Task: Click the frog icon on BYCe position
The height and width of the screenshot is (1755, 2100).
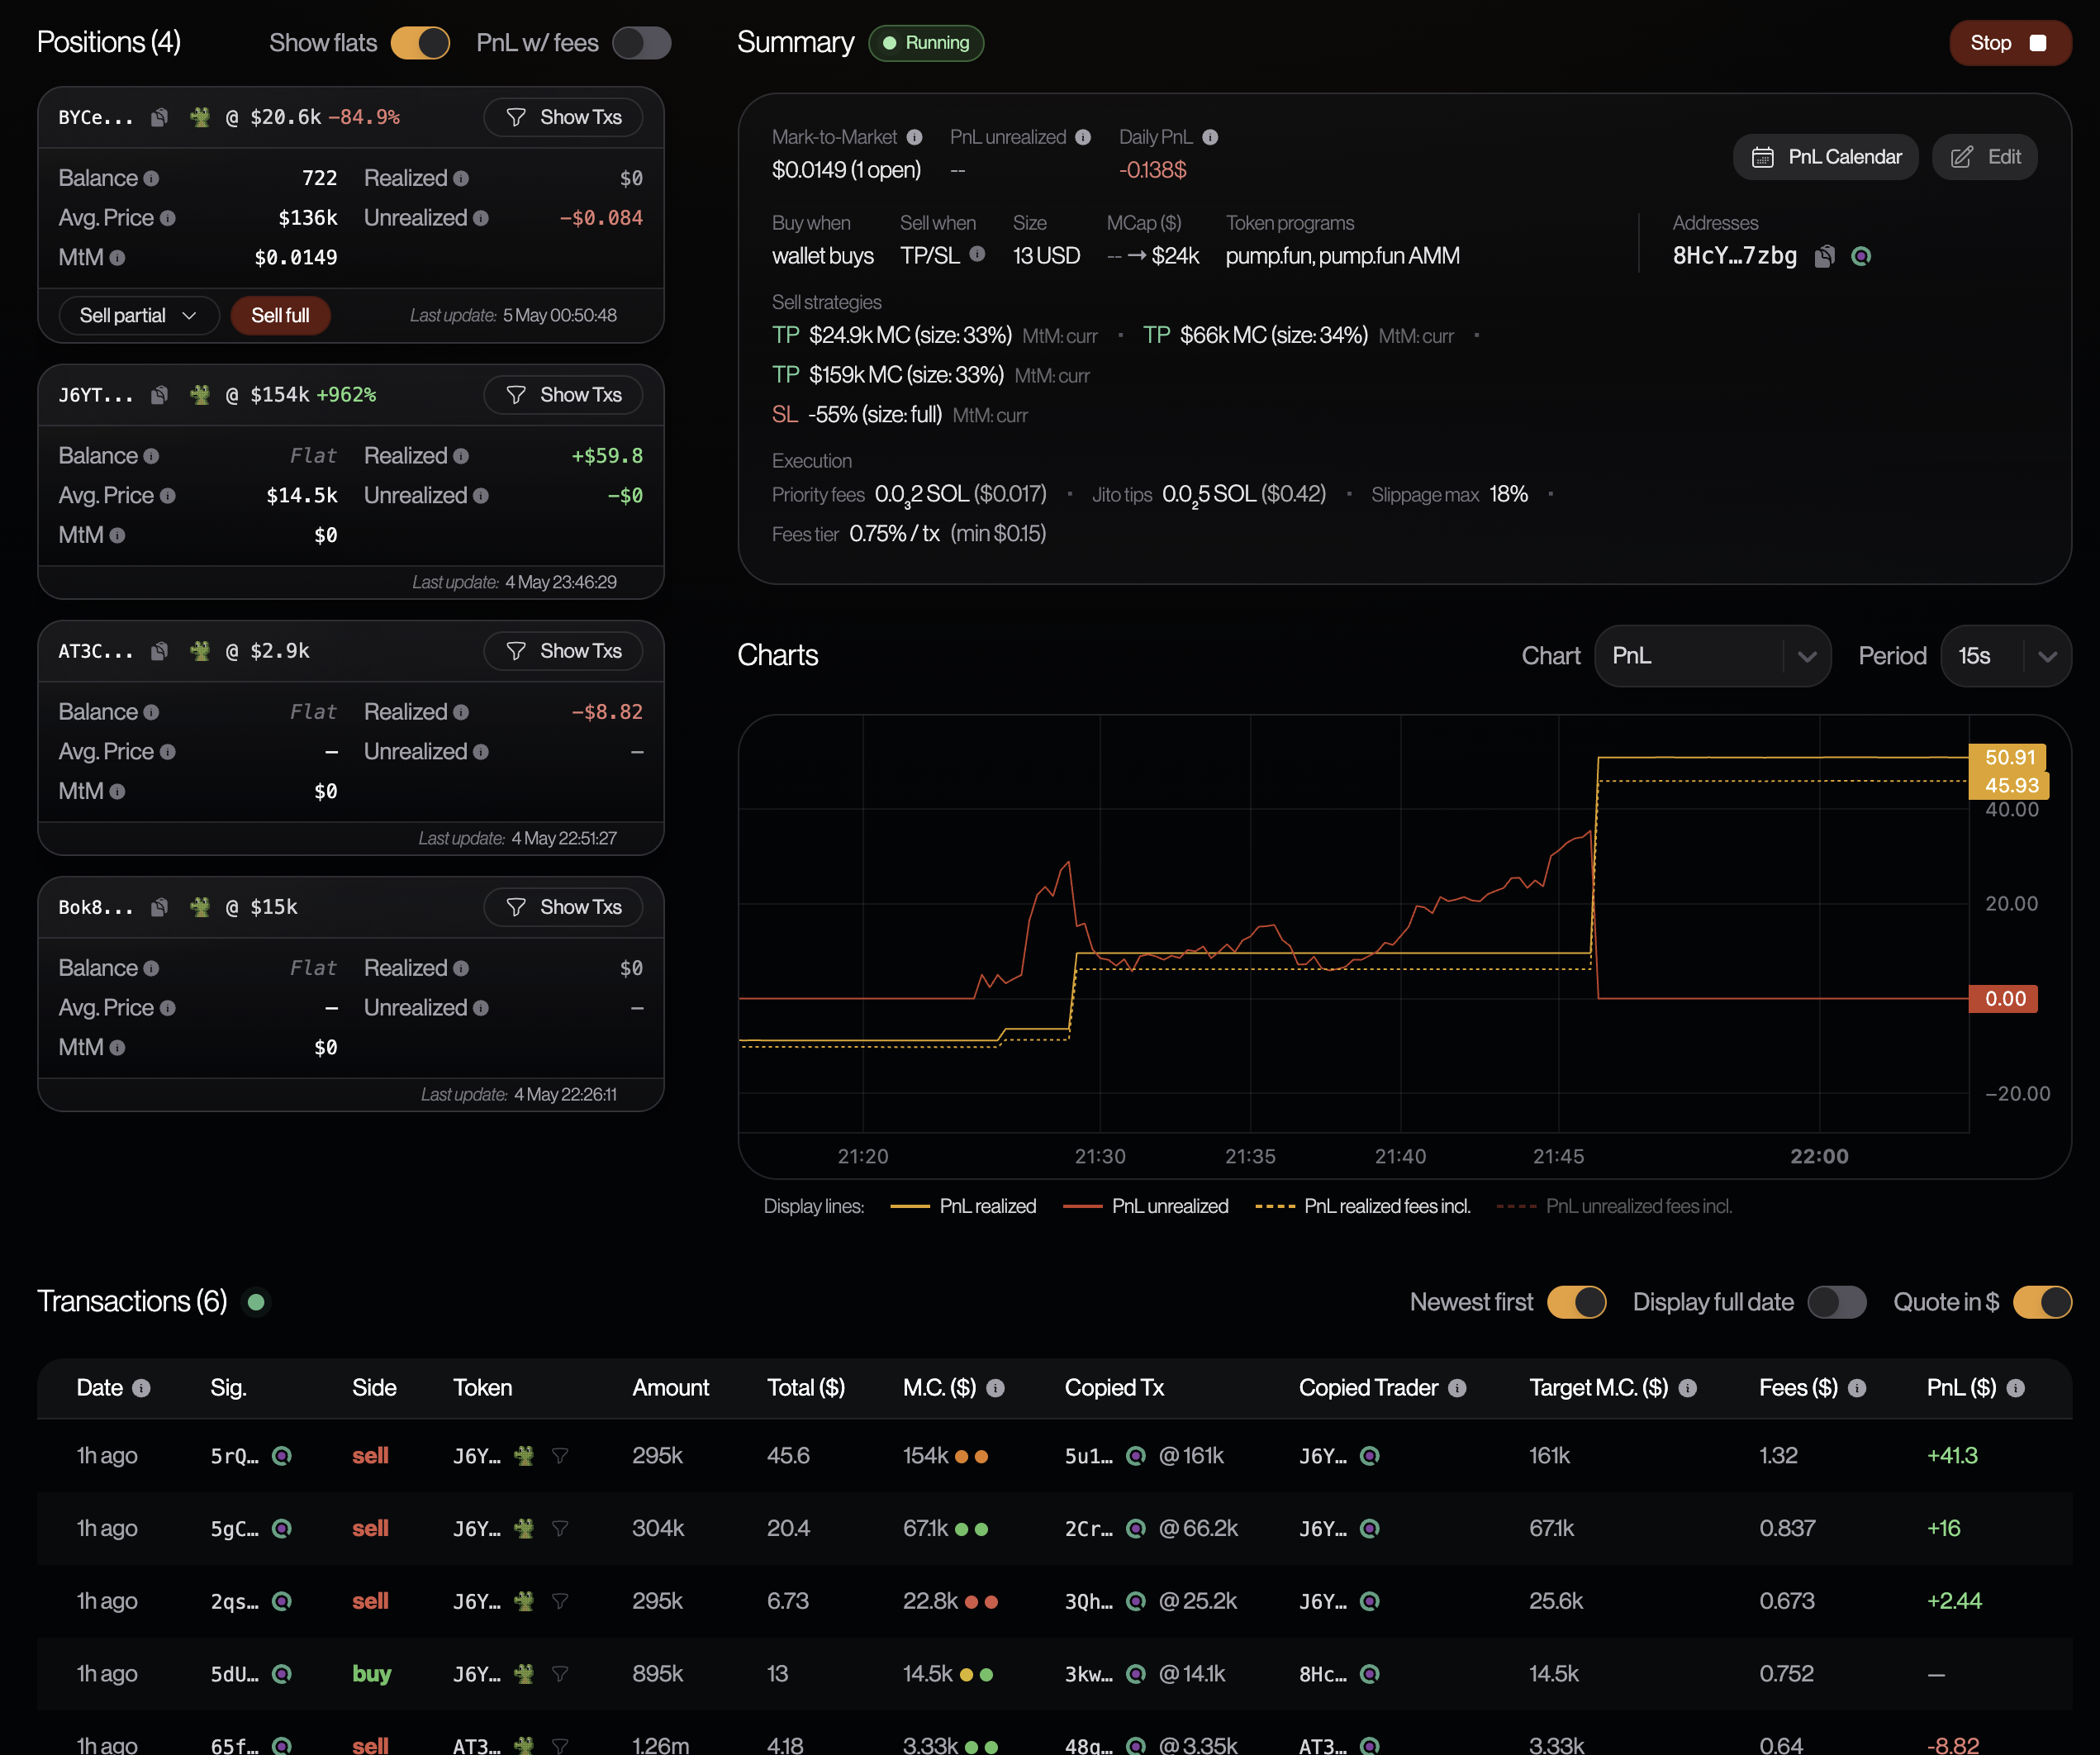Action: point(200,117)
